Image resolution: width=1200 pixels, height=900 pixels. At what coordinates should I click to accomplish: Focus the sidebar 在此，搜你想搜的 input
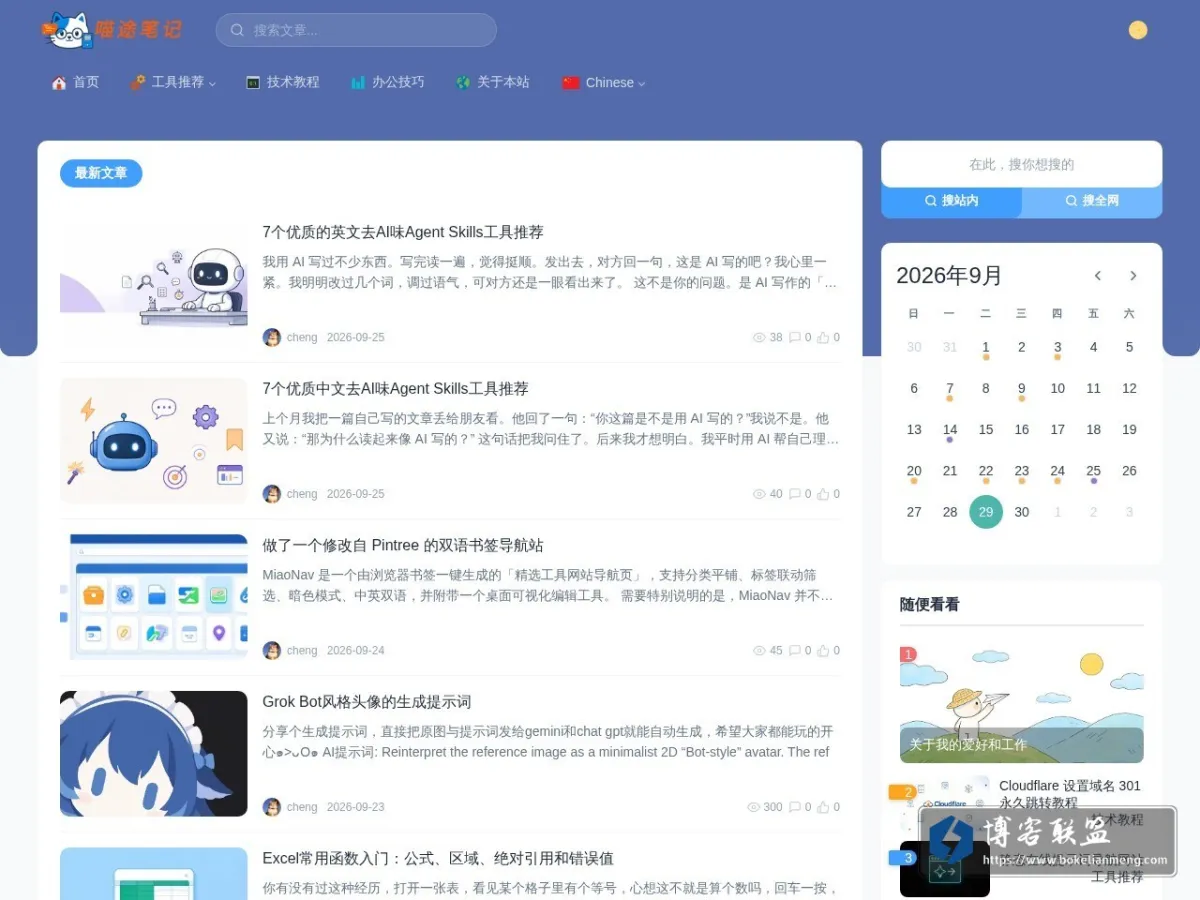pos(1021,164)
